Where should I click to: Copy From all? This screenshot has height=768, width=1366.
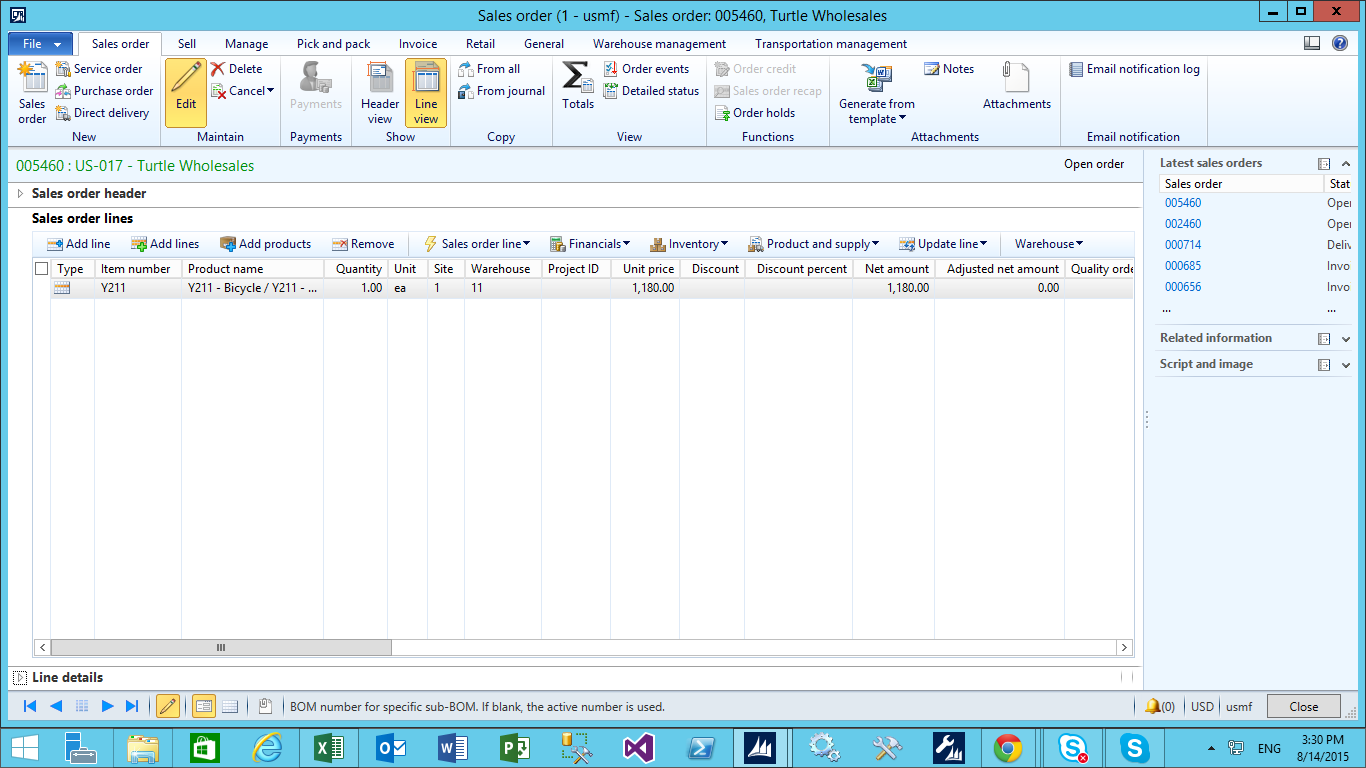tap(489, 69)
